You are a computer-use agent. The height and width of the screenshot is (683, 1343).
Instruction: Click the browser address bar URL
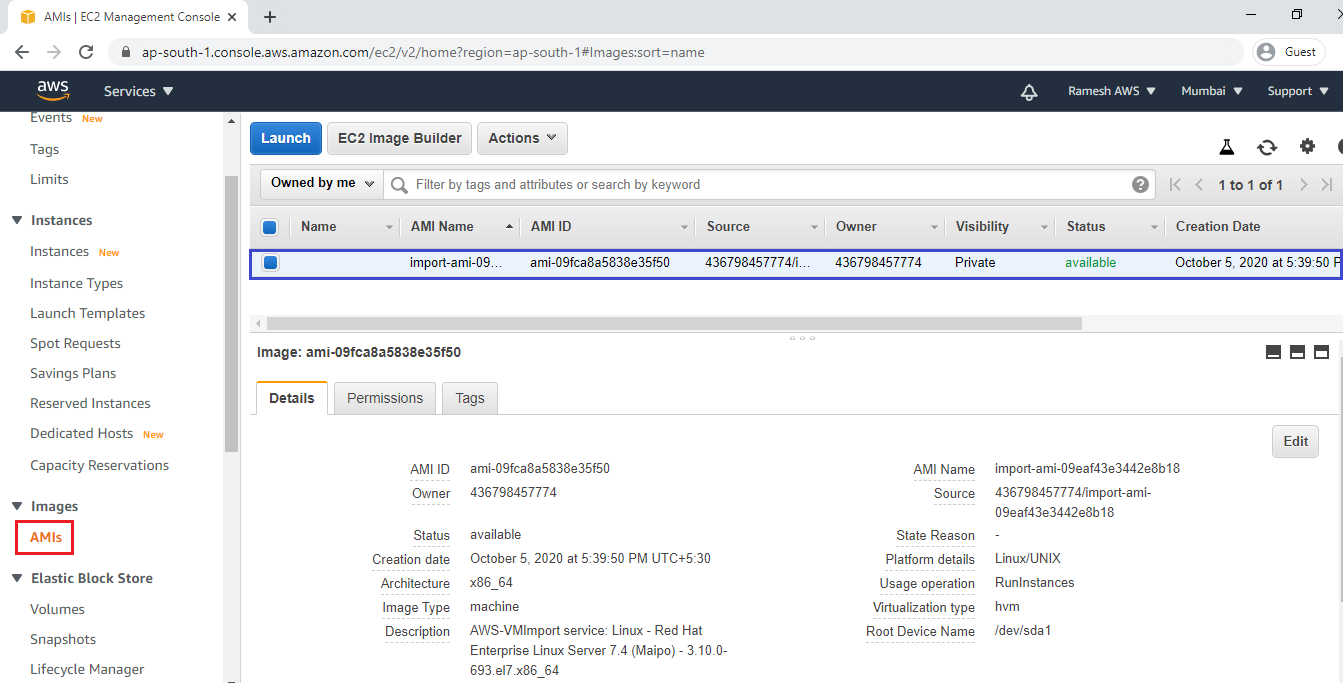point(423,52)
